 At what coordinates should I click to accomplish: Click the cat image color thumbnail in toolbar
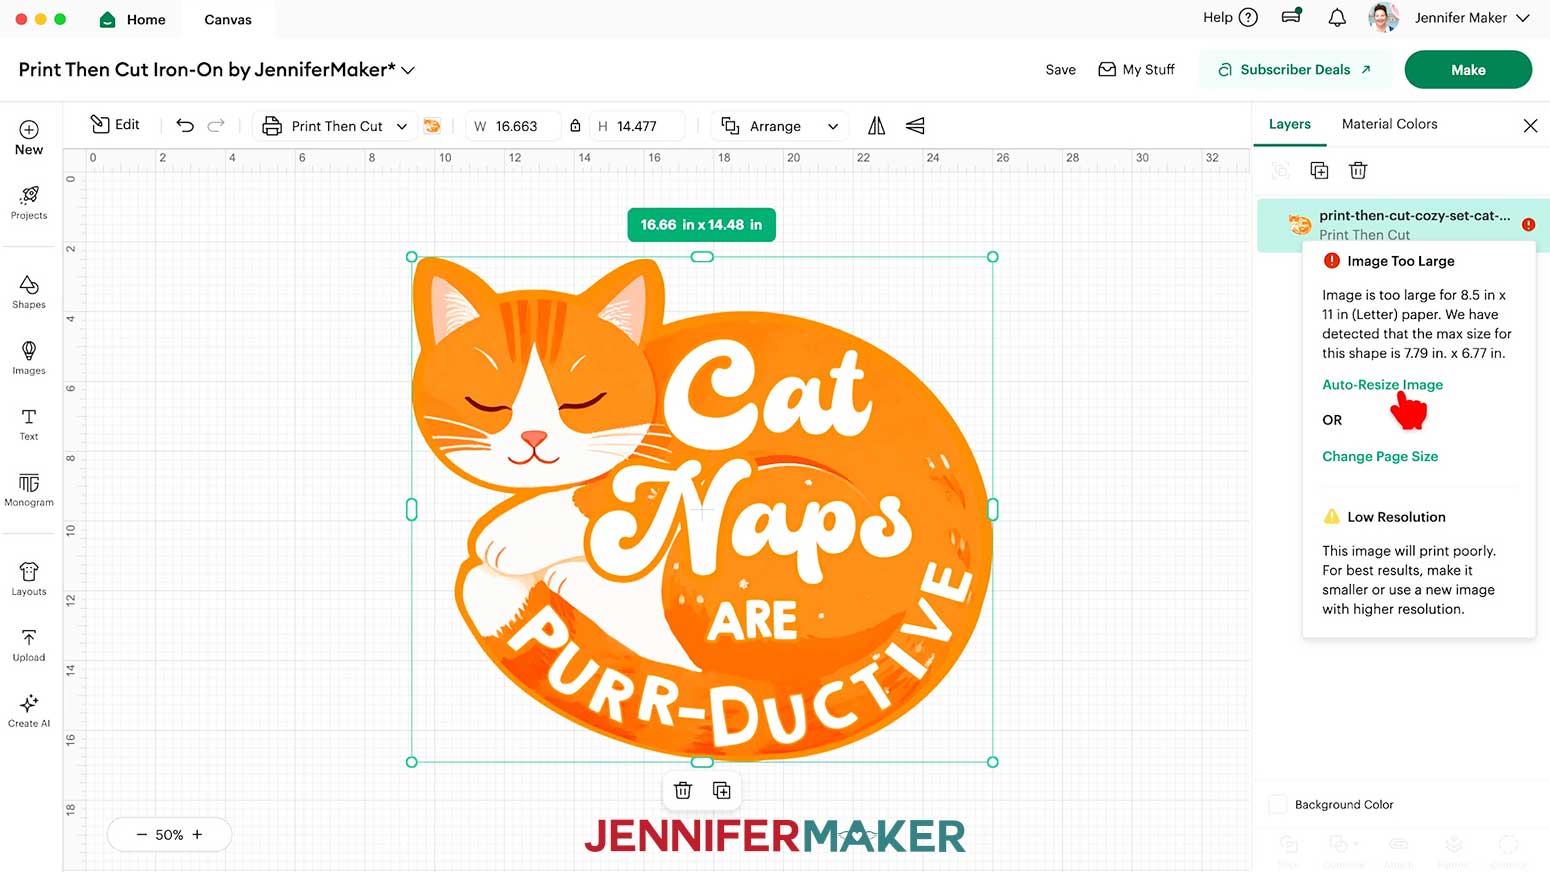pos(432,126)
